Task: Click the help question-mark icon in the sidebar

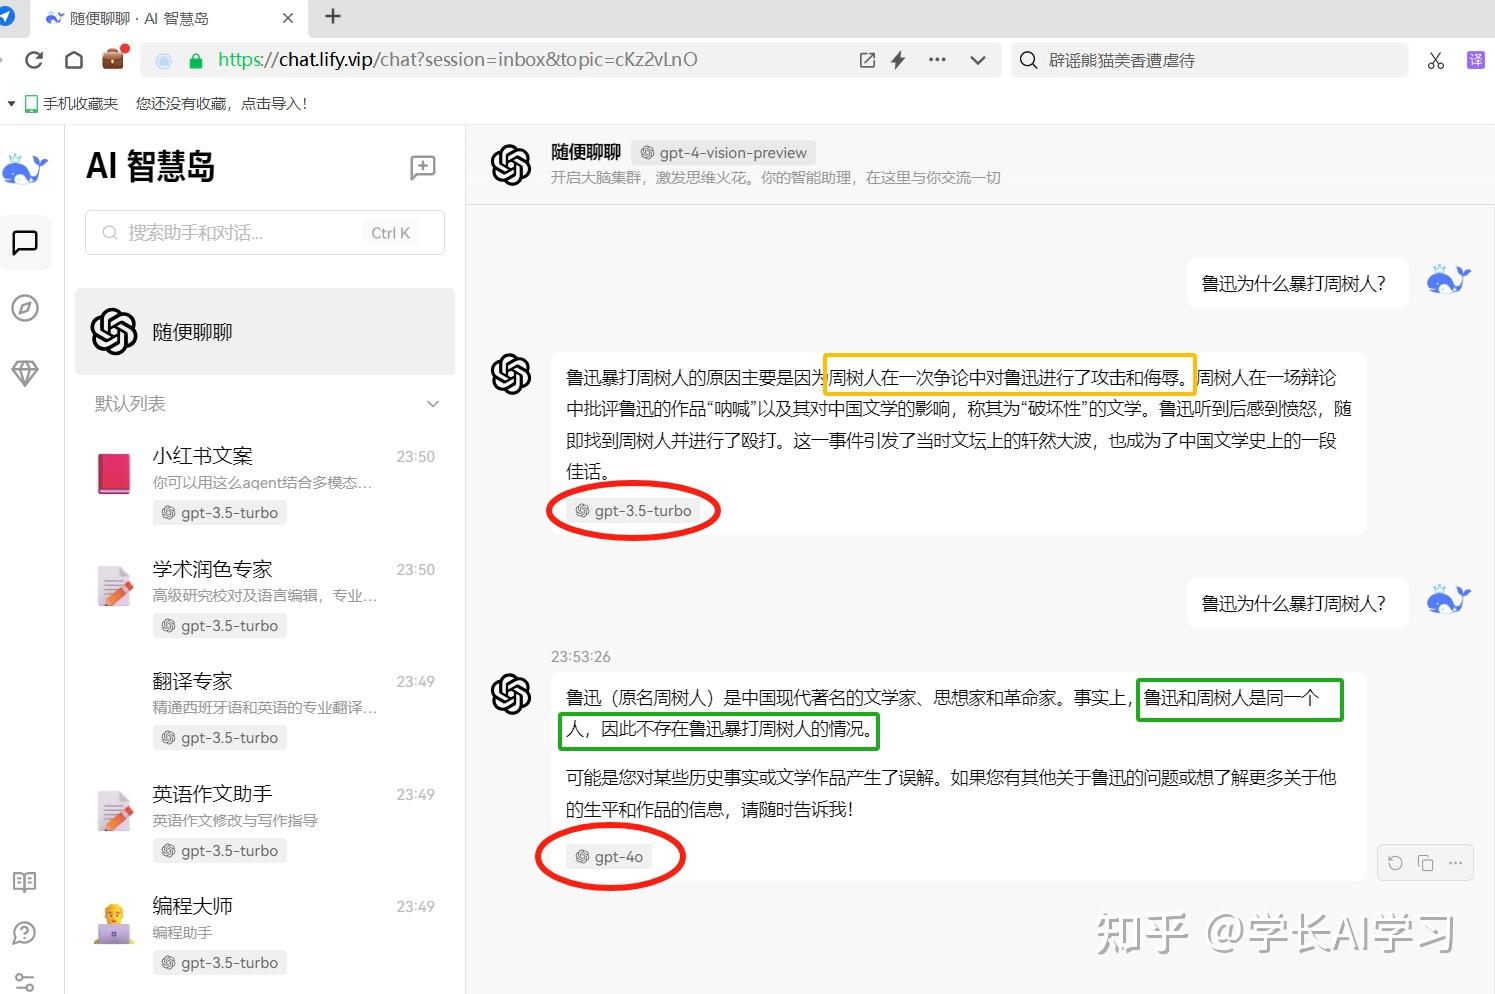Action: tap(25, 933)
